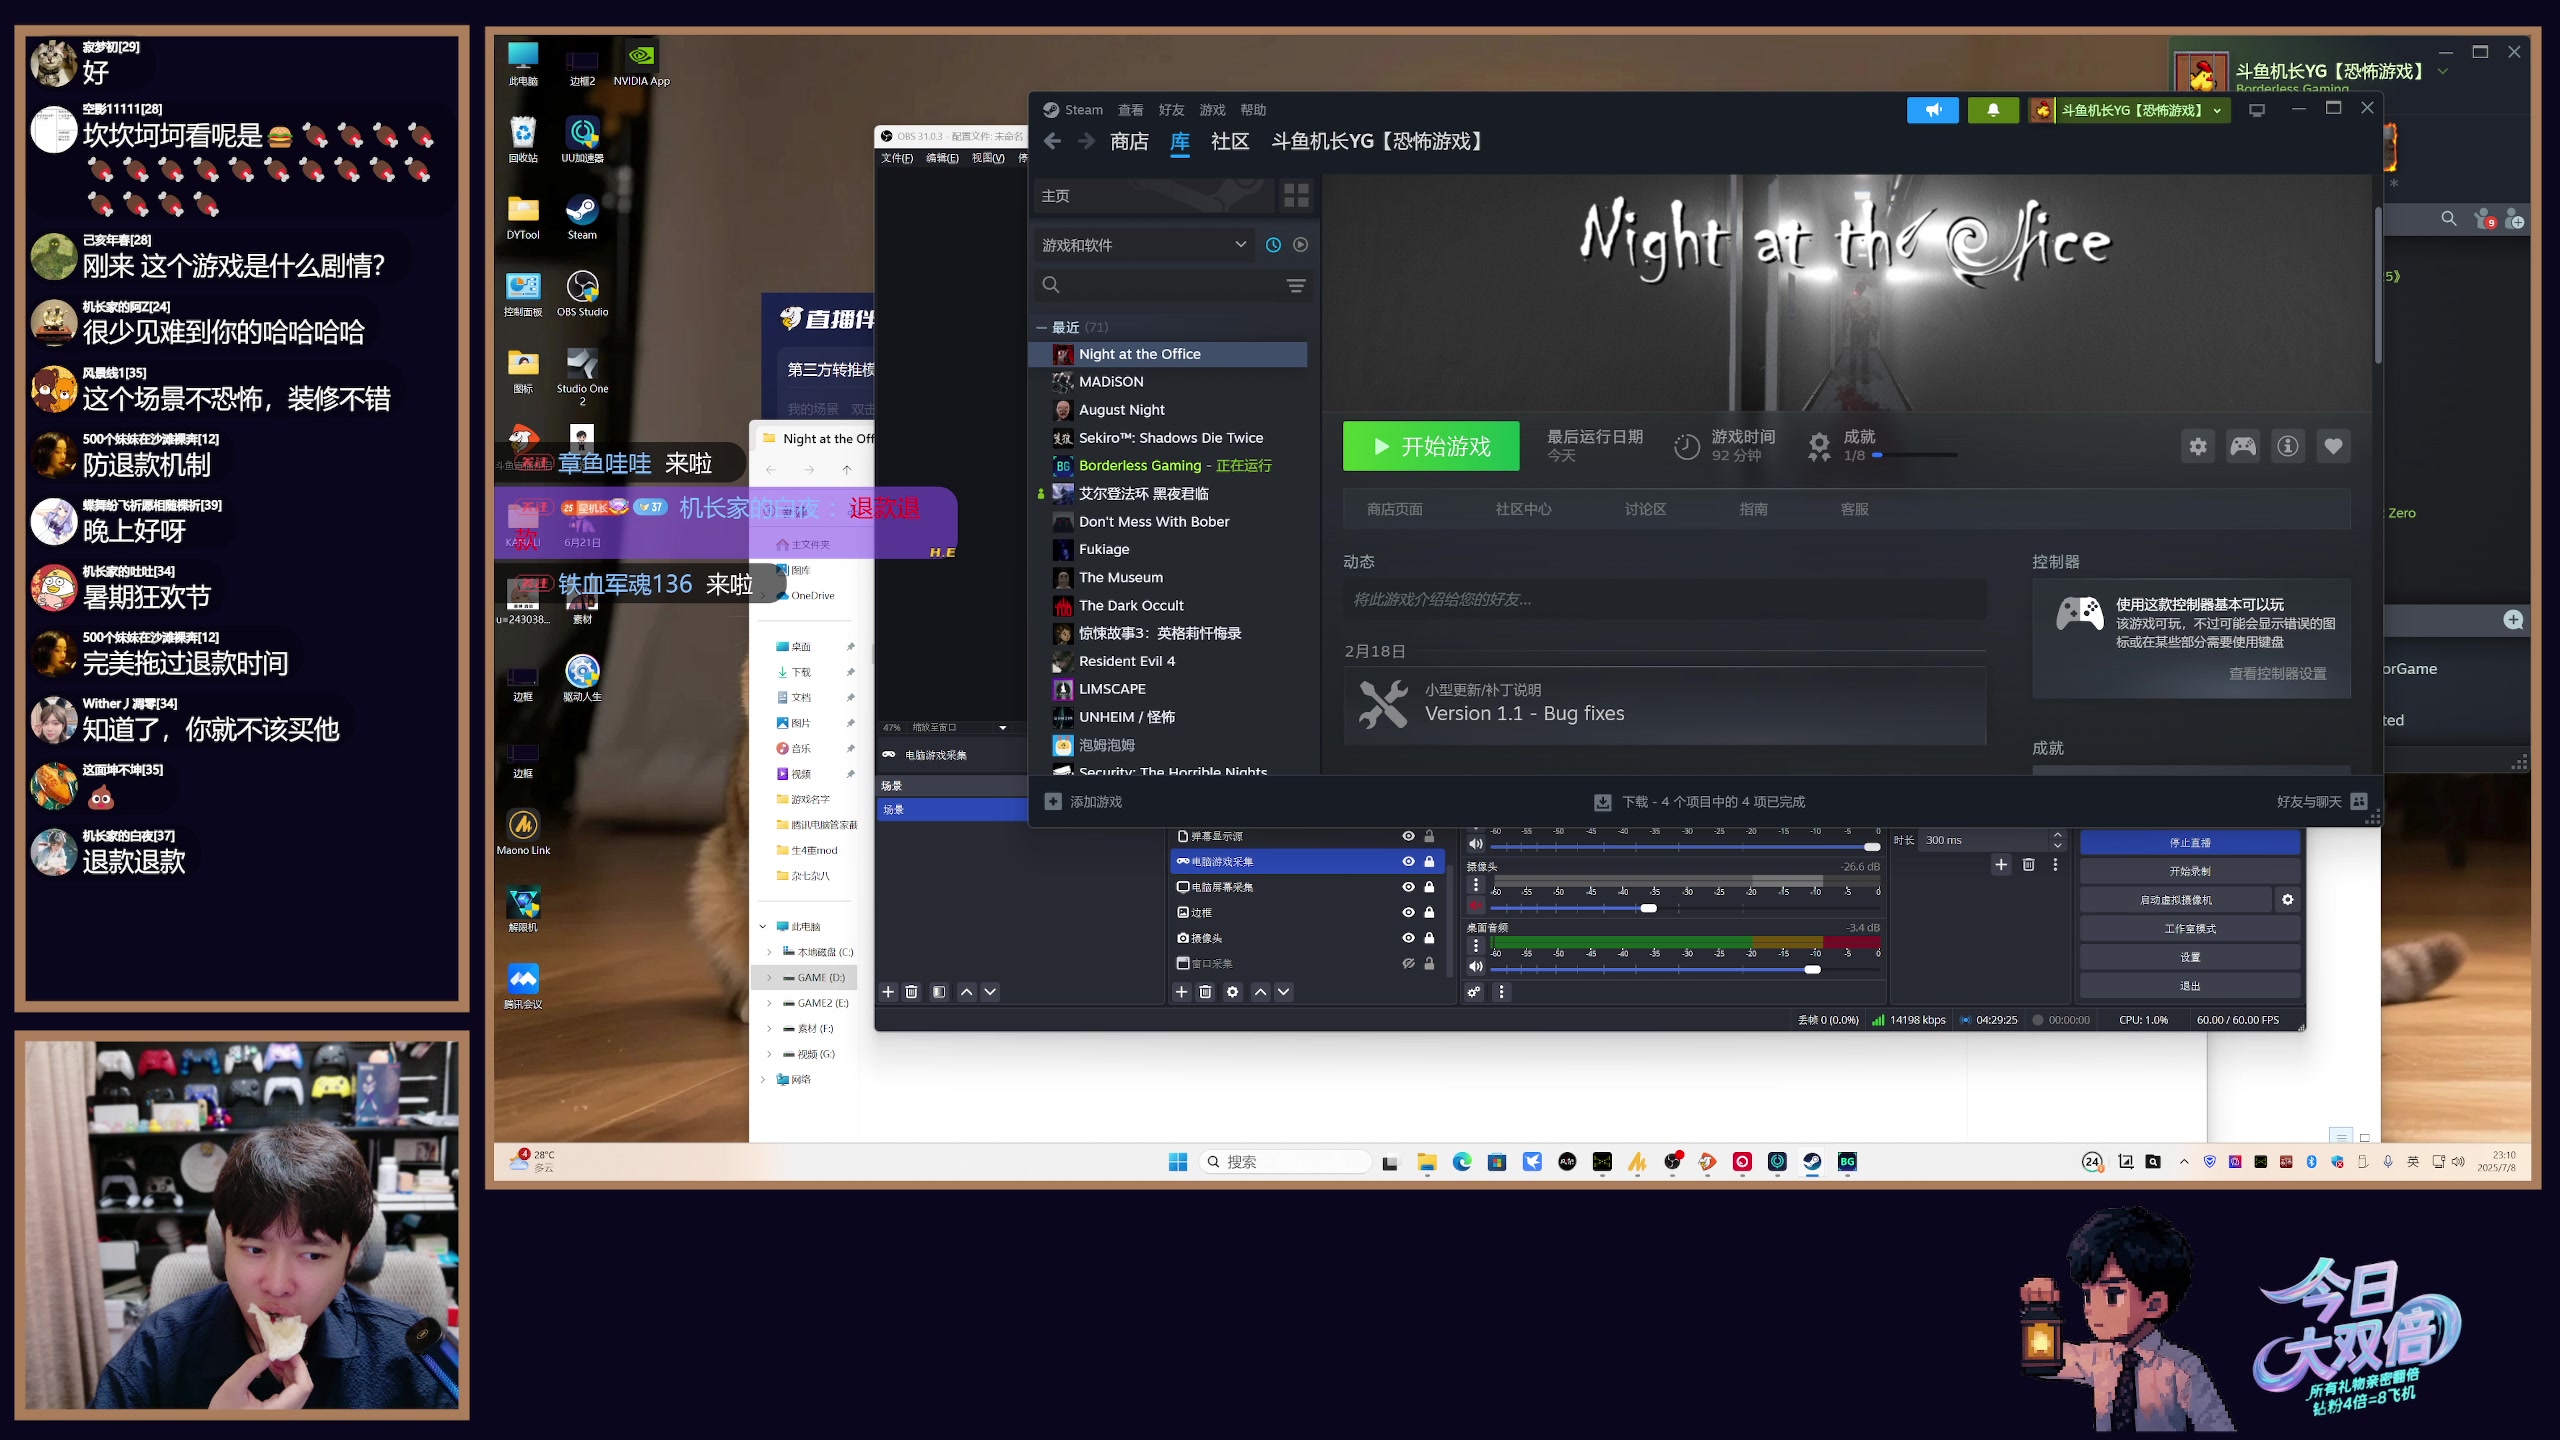Screen dimensions: 2560x1440
Task: Collapse the 此电脑 tree in File Explorer
Action: coord(763,927)
